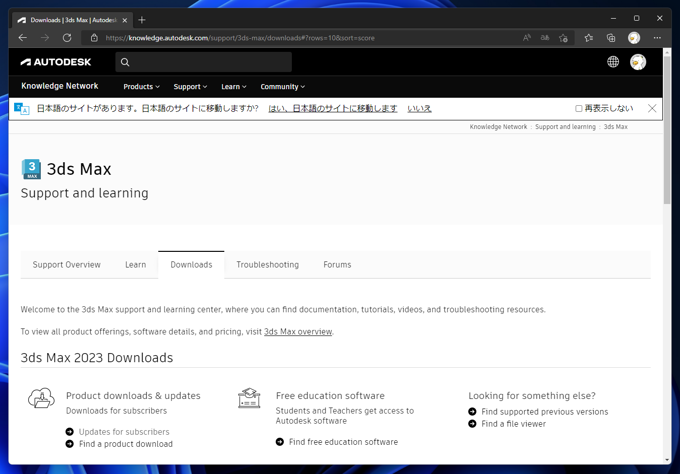
Task: Open the Forums tab
Action: 337,265
